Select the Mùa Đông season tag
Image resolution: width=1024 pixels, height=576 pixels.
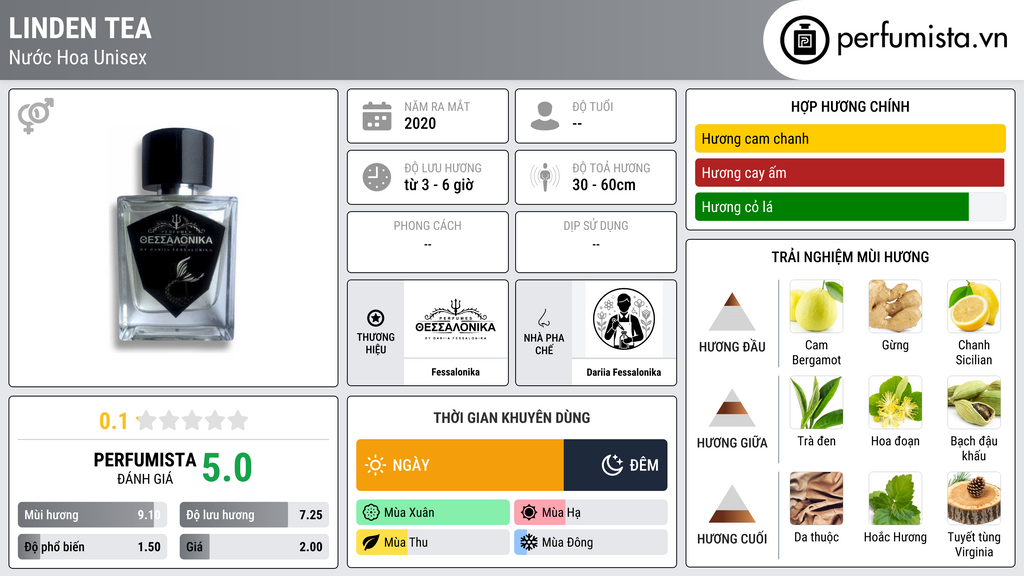coord(591,542)
